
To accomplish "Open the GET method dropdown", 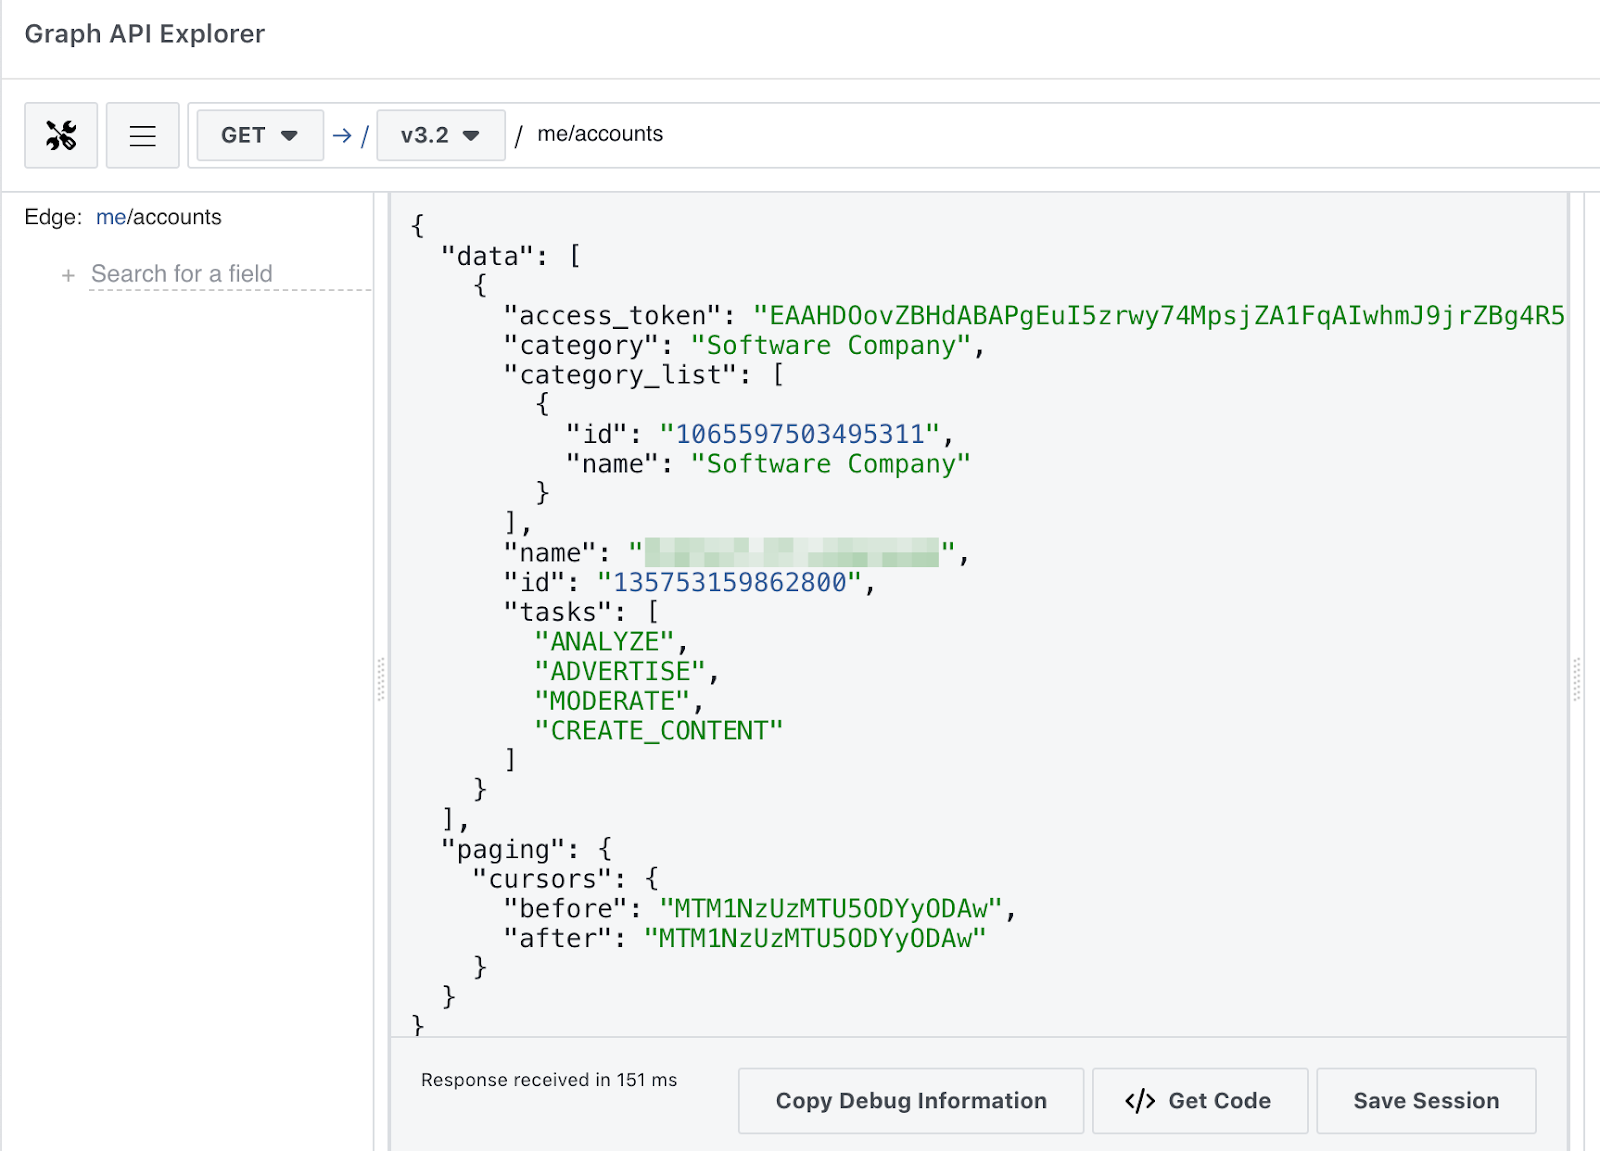I will [x=260, y=135].
